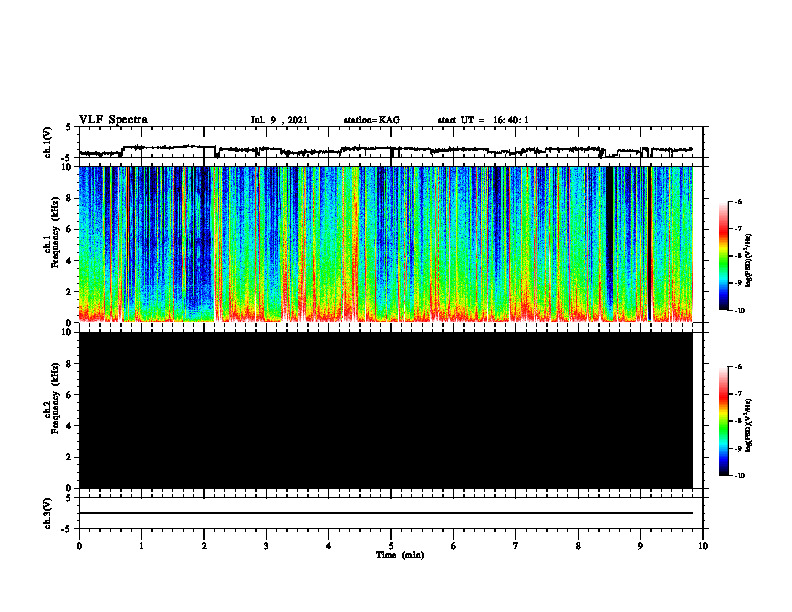The height and width of the screenshot is (612, 792).
Task: Click "-9" tick on ch.2 colorbar
Action: coord(737,448)
